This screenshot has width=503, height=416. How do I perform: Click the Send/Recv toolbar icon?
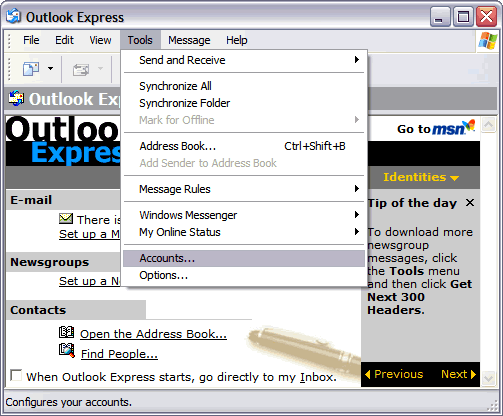click(81, 69)
